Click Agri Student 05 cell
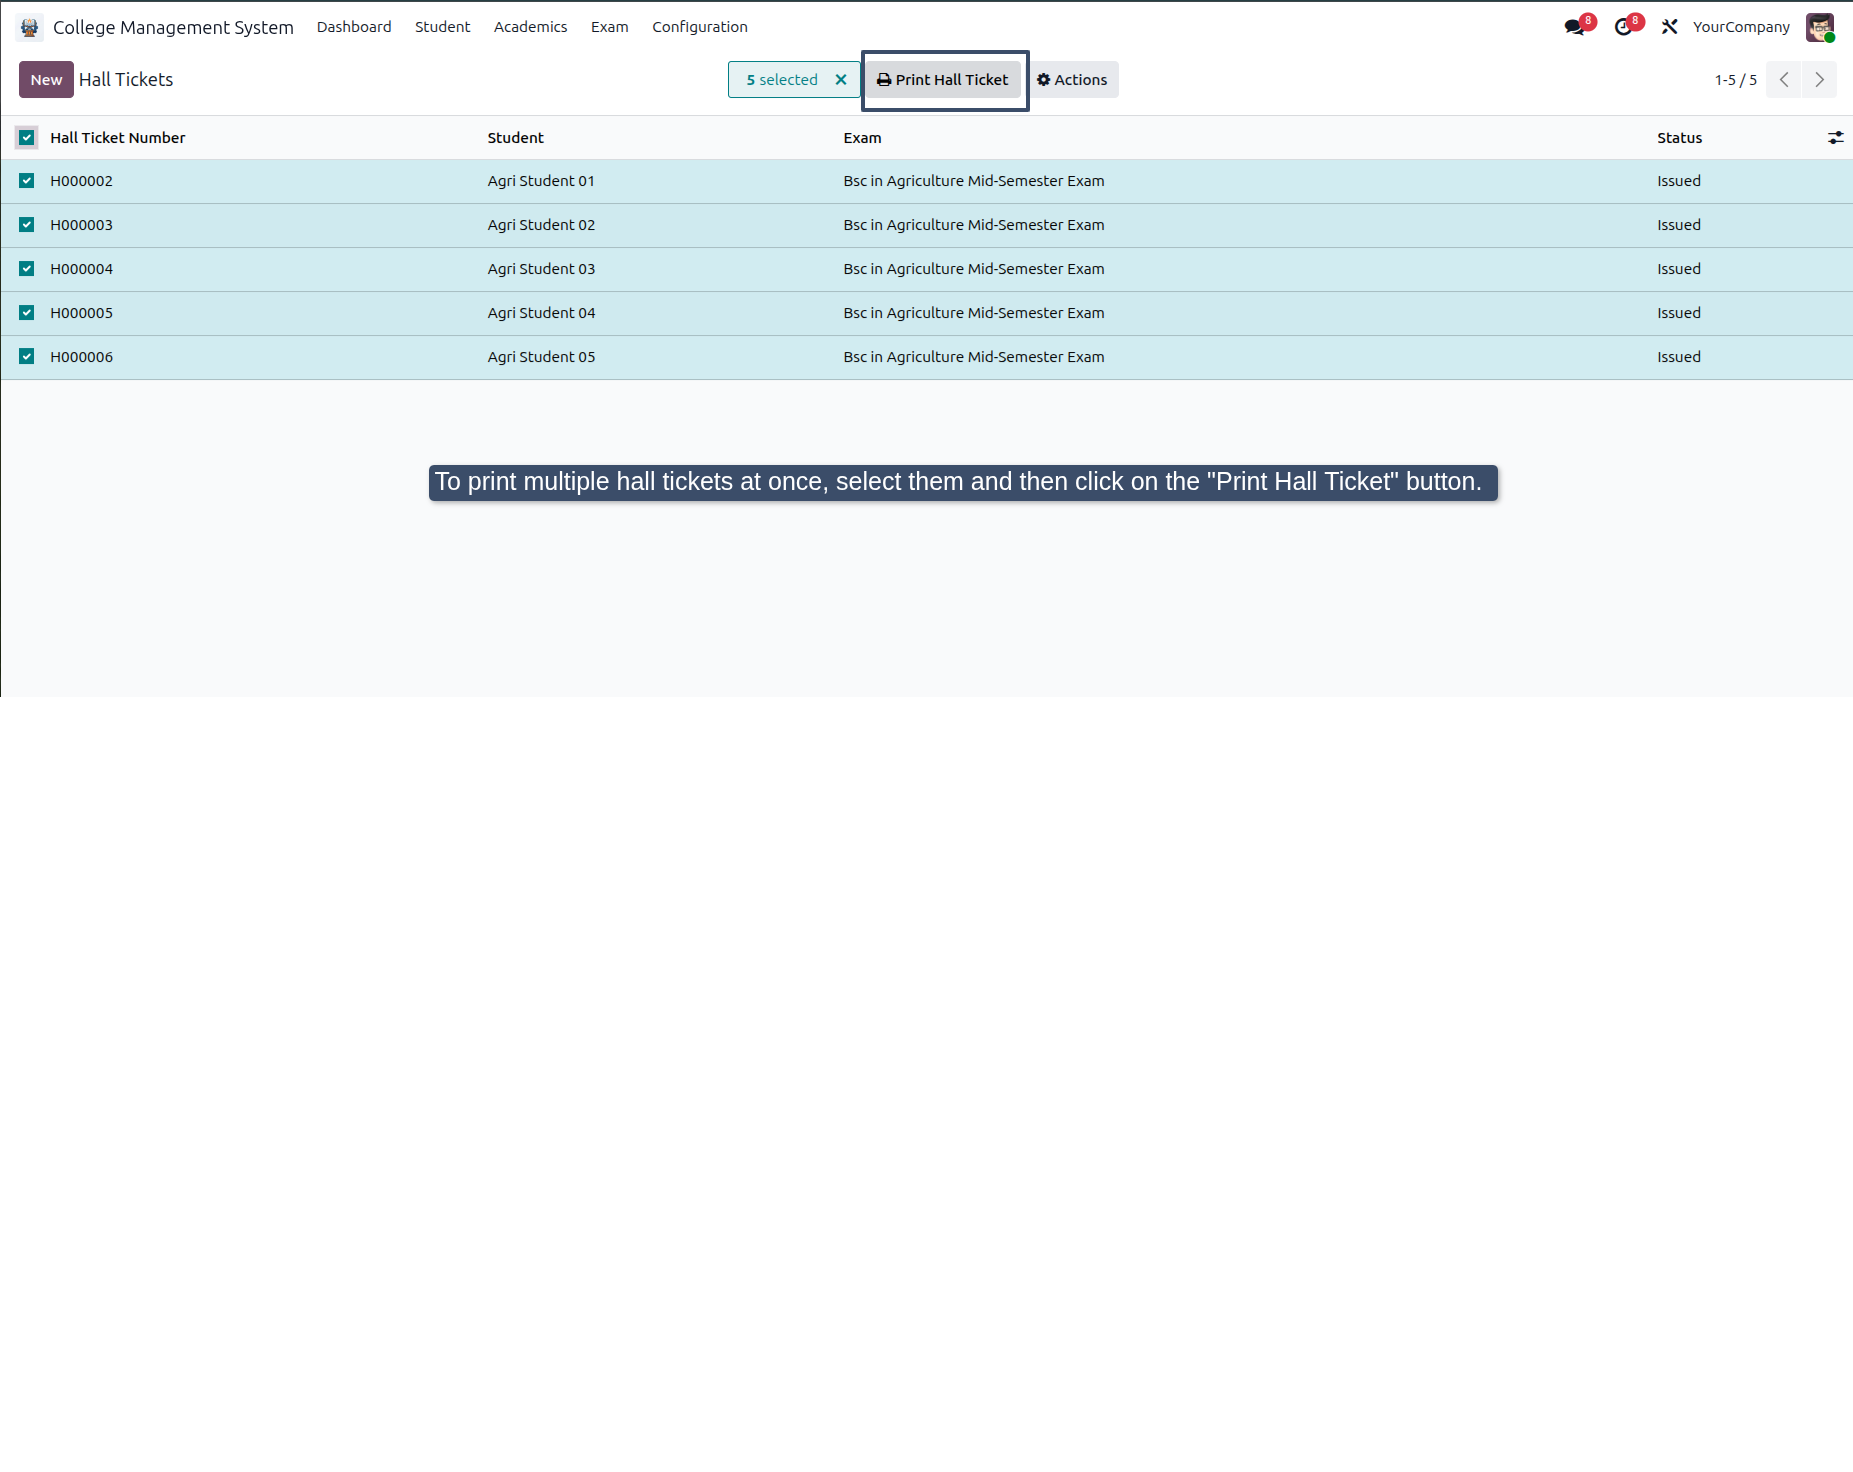The height and width of the screenshot is (1472, 1853). click(x=541, y=357)
